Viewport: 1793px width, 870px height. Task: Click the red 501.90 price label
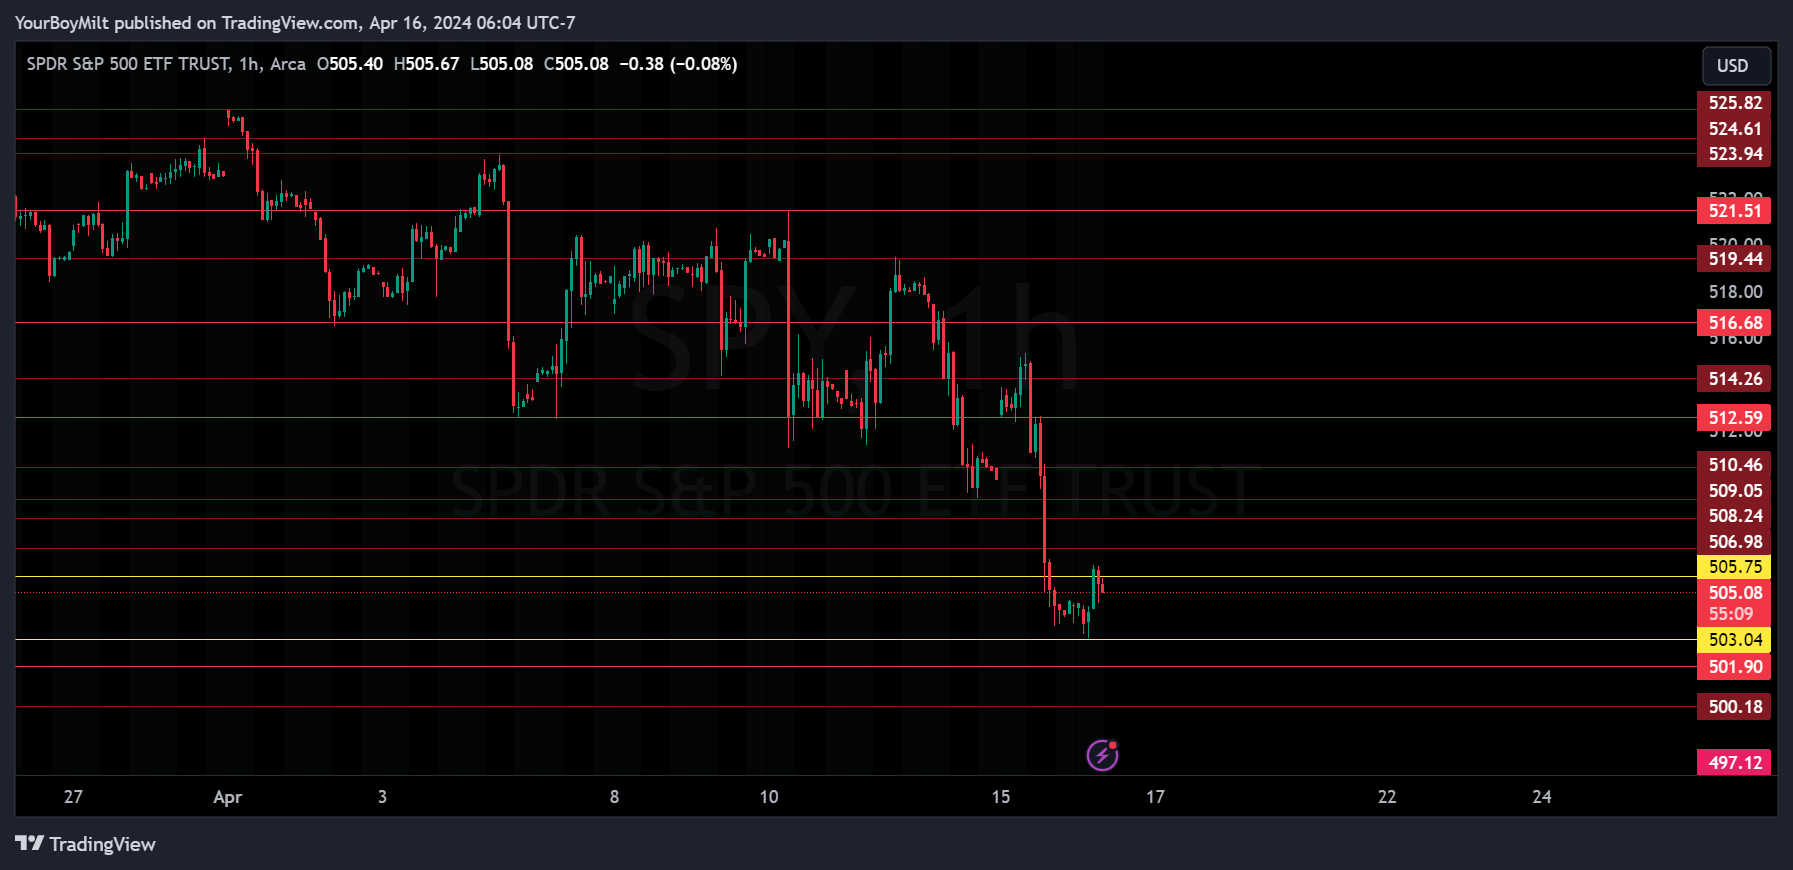(1734, 666)
